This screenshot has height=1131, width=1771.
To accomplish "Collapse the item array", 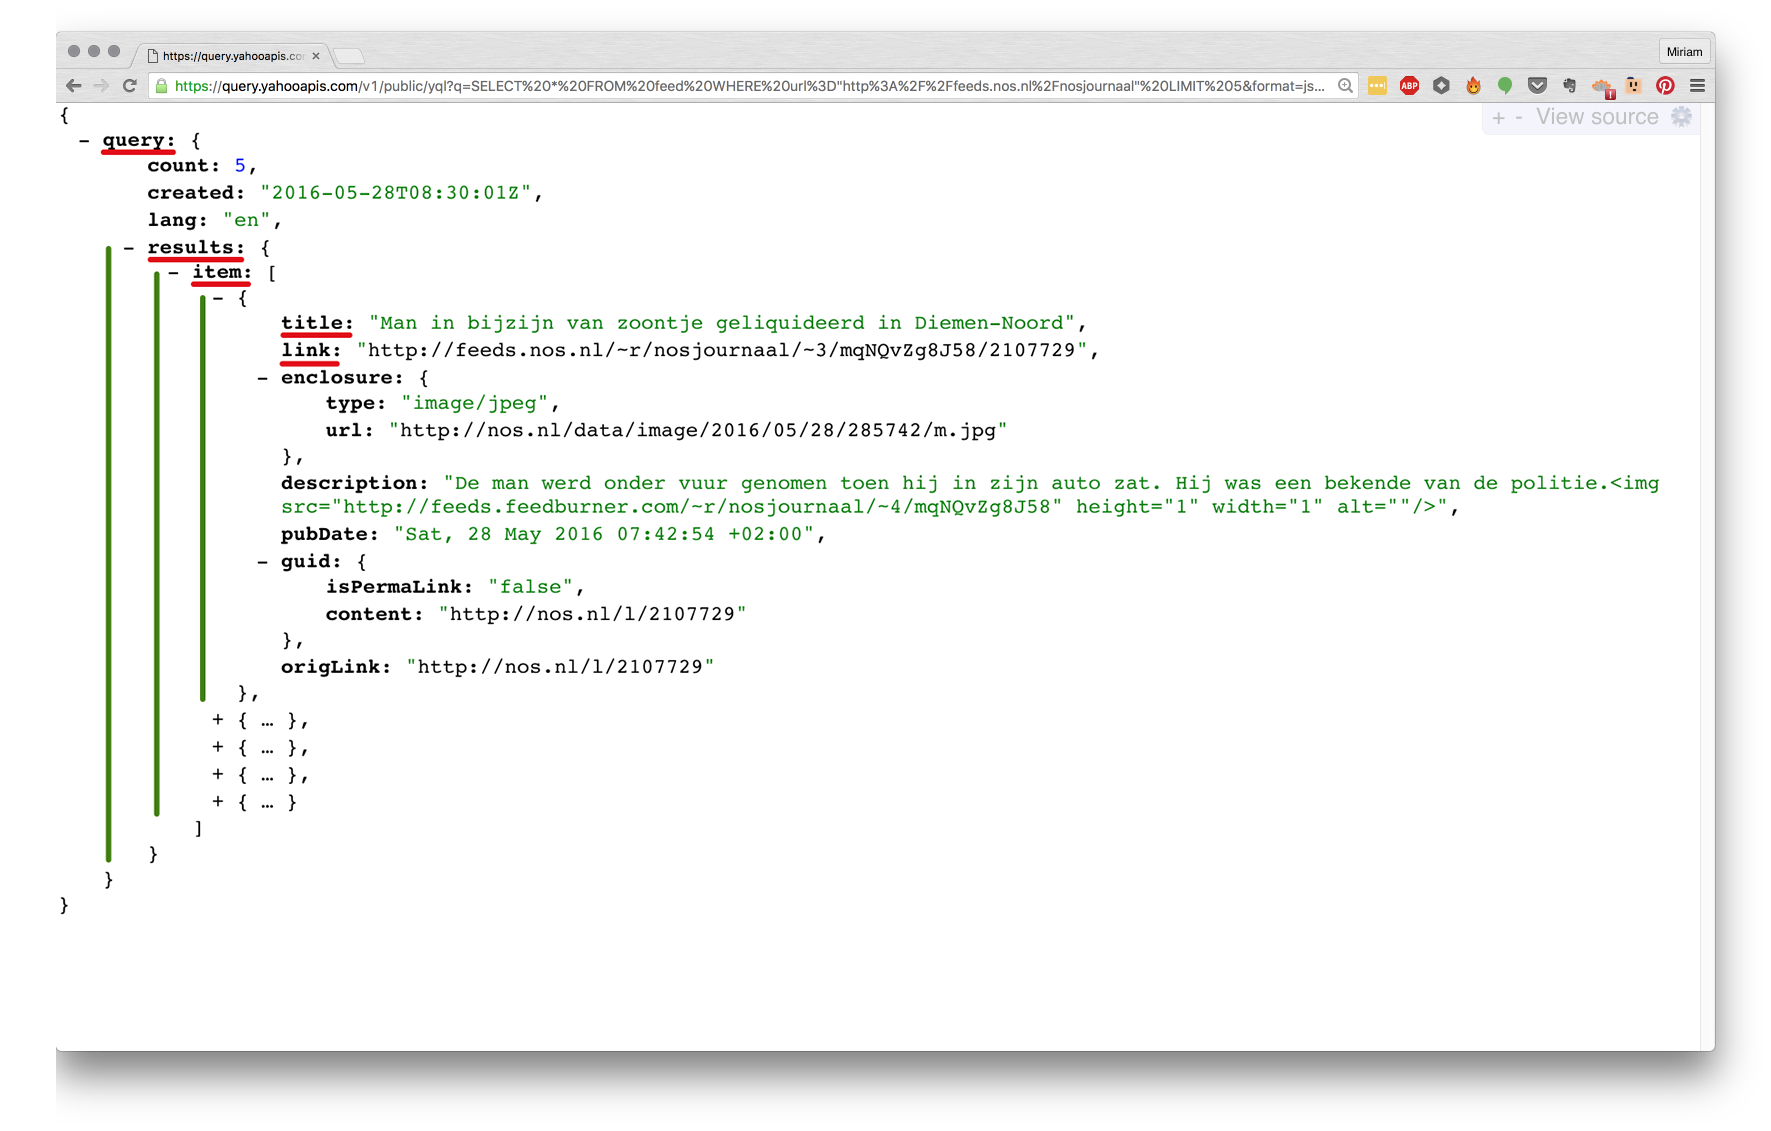I will [x=174, y=273].
